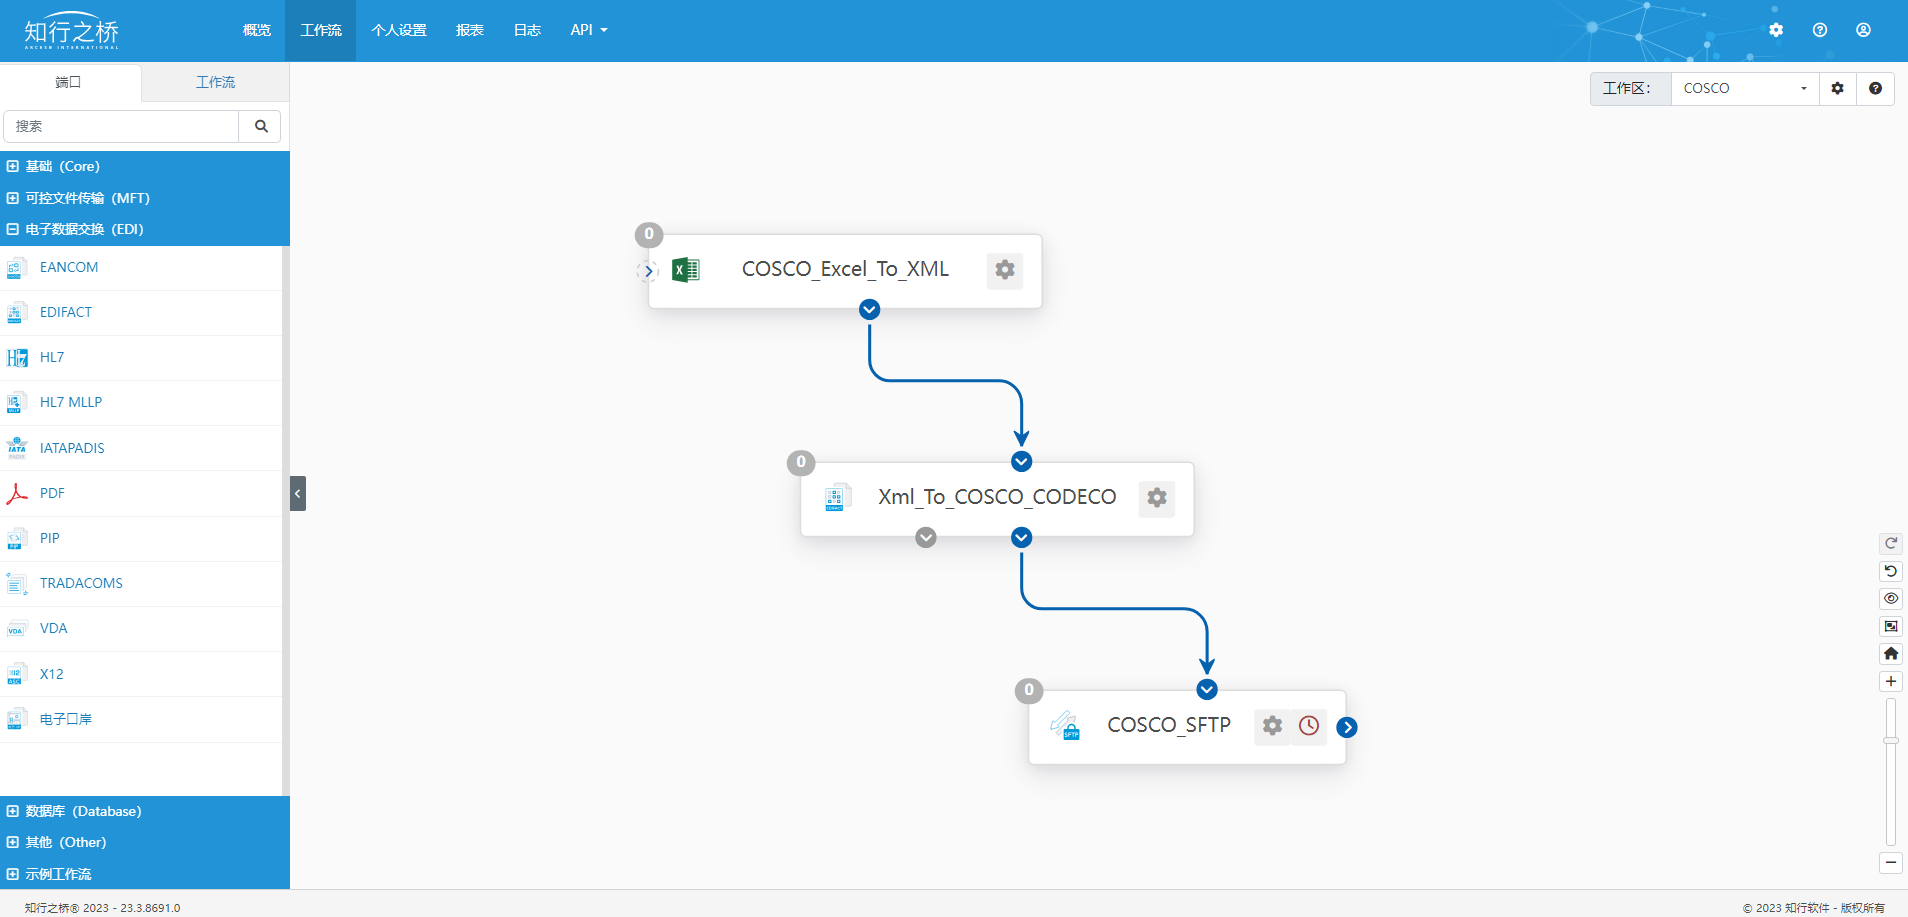Select the EDIFACT port
Screen dimensions: 1908x917
point(141,313)
